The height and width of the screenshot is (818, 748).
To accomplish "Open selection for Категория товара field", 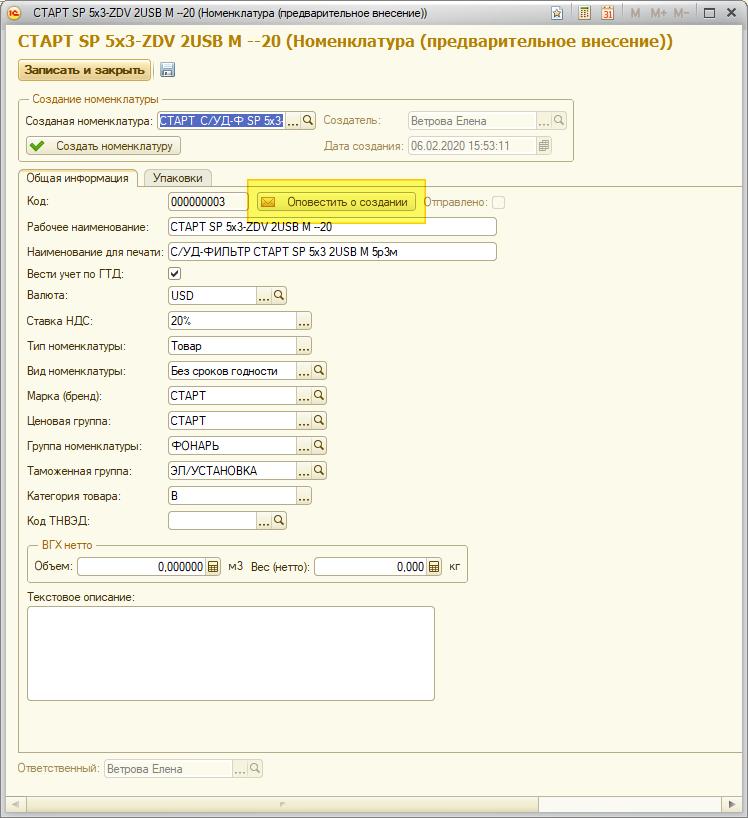I will tap(304, 496).
